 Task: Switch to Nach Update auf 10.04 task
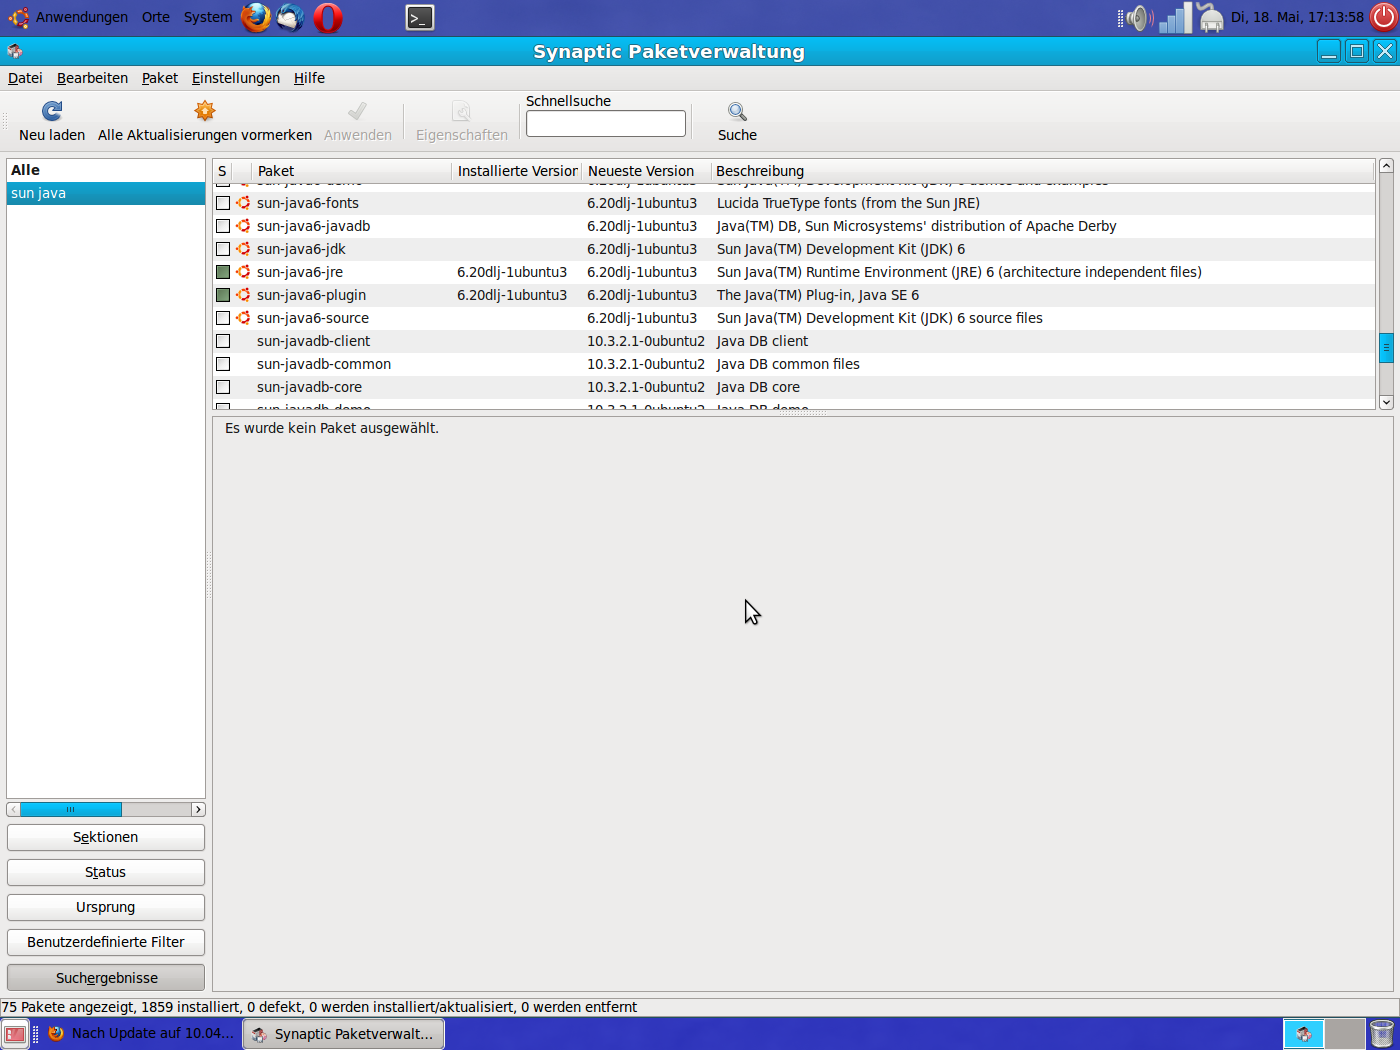(x=141, y=1033)
